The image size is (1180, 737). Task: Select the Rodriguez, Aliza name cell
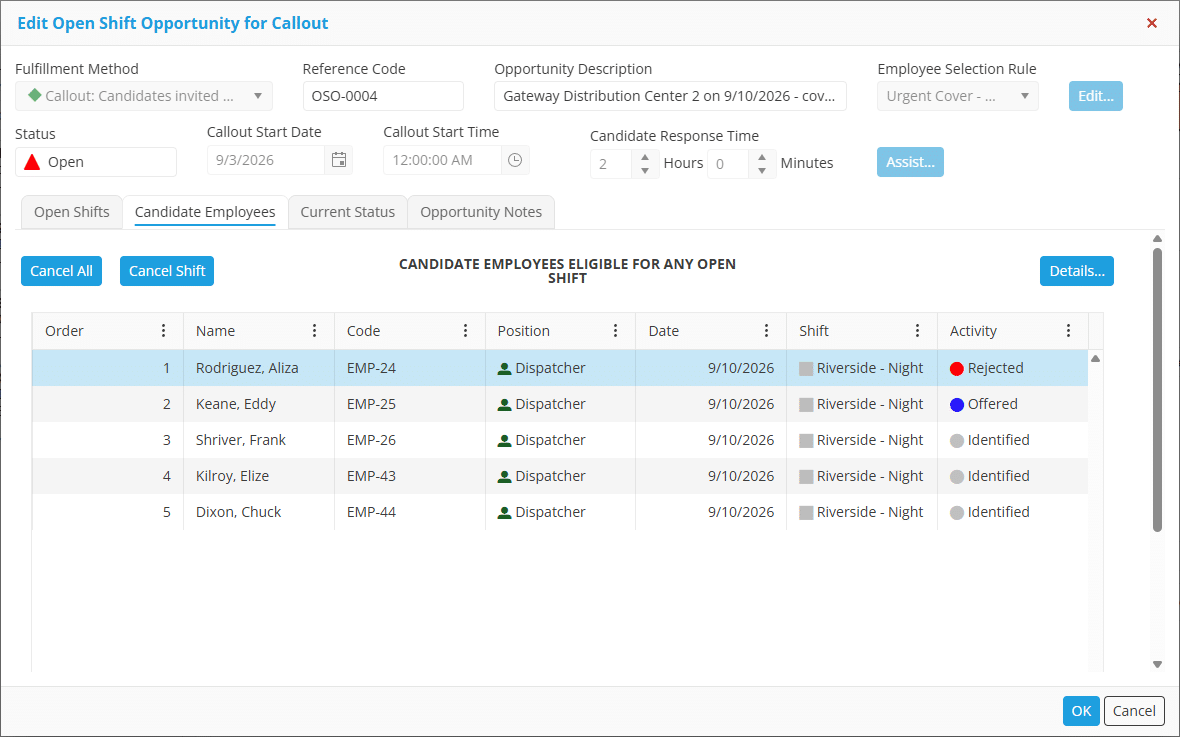pos(259,368)
